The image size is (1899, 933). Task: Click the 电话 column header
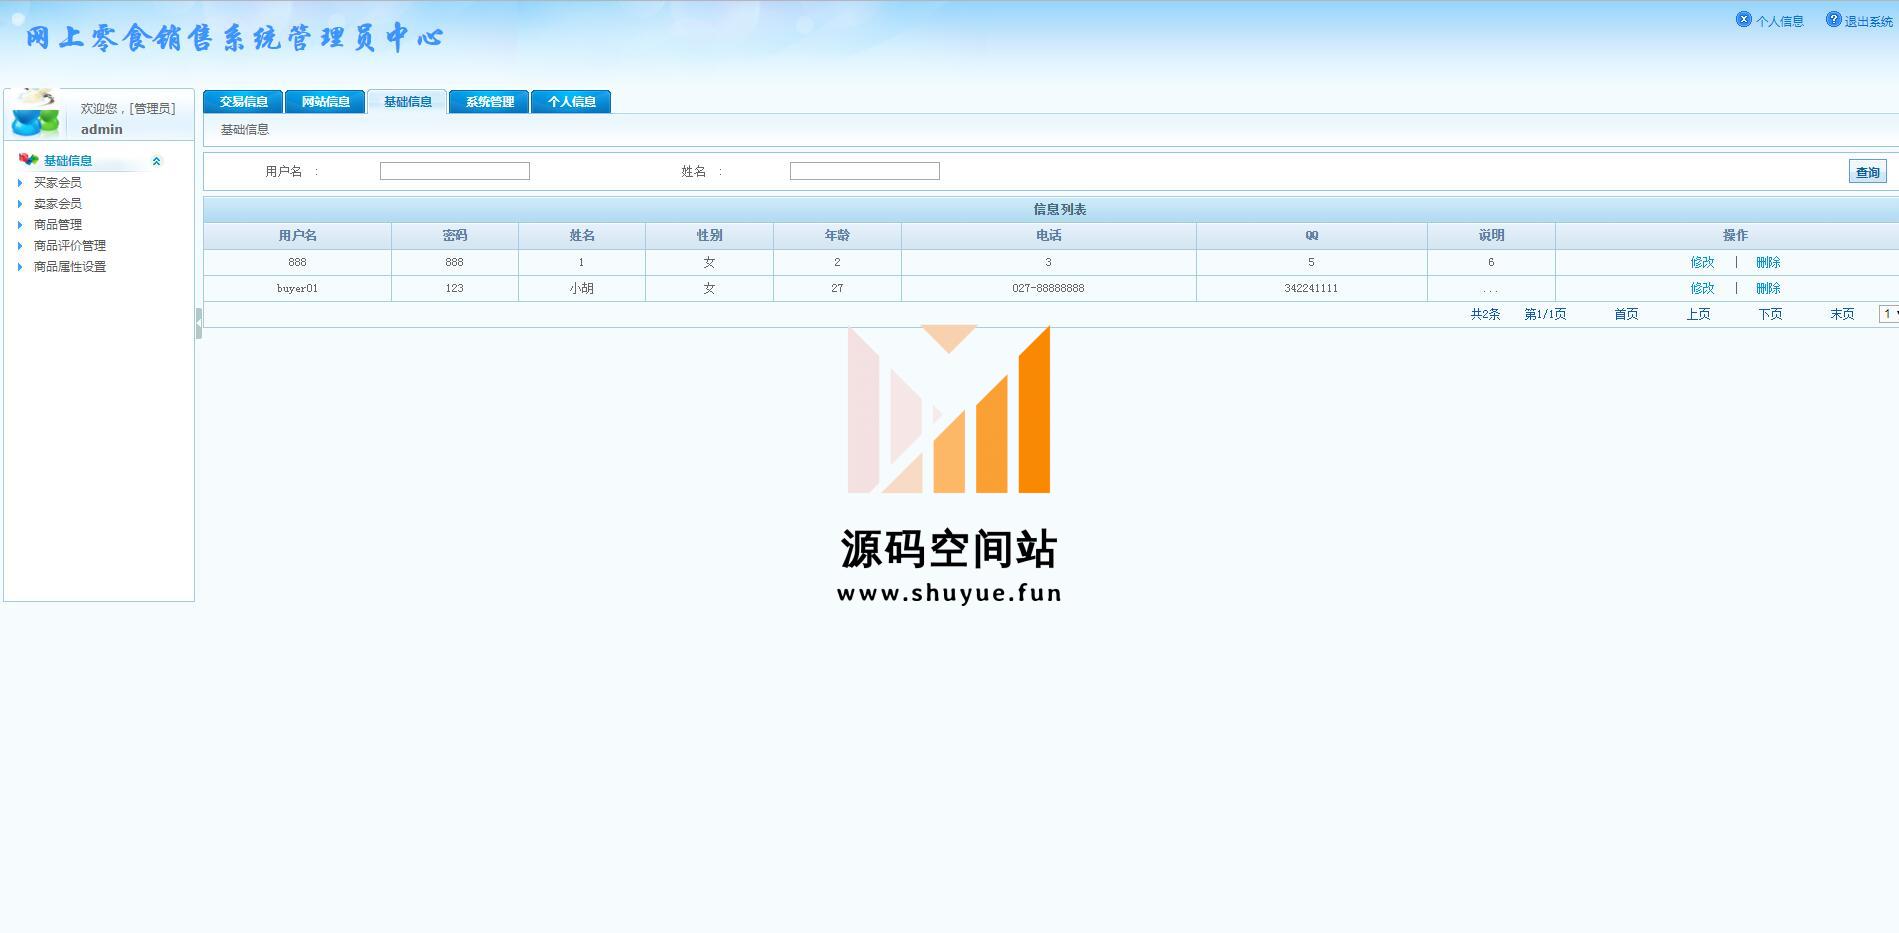[1049, 236]
